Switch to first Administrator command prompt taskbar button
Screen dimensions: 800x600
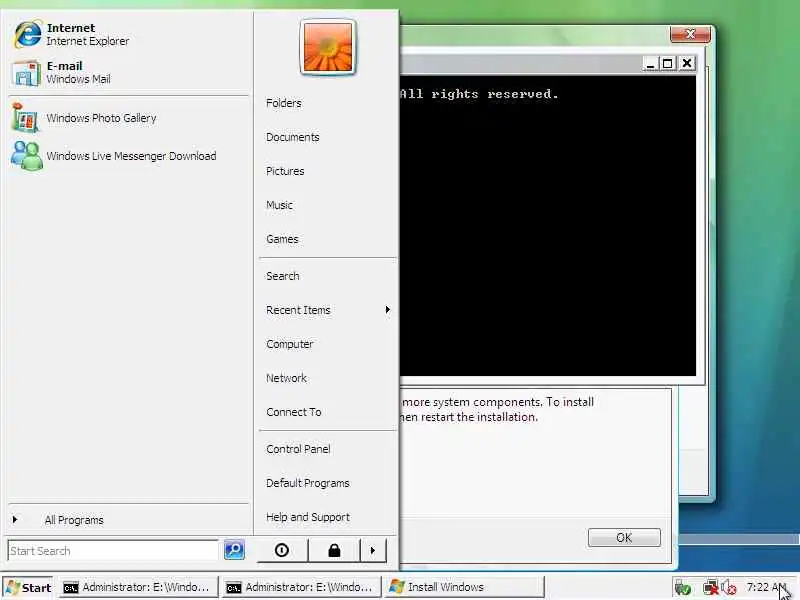[x=138, y=587]
